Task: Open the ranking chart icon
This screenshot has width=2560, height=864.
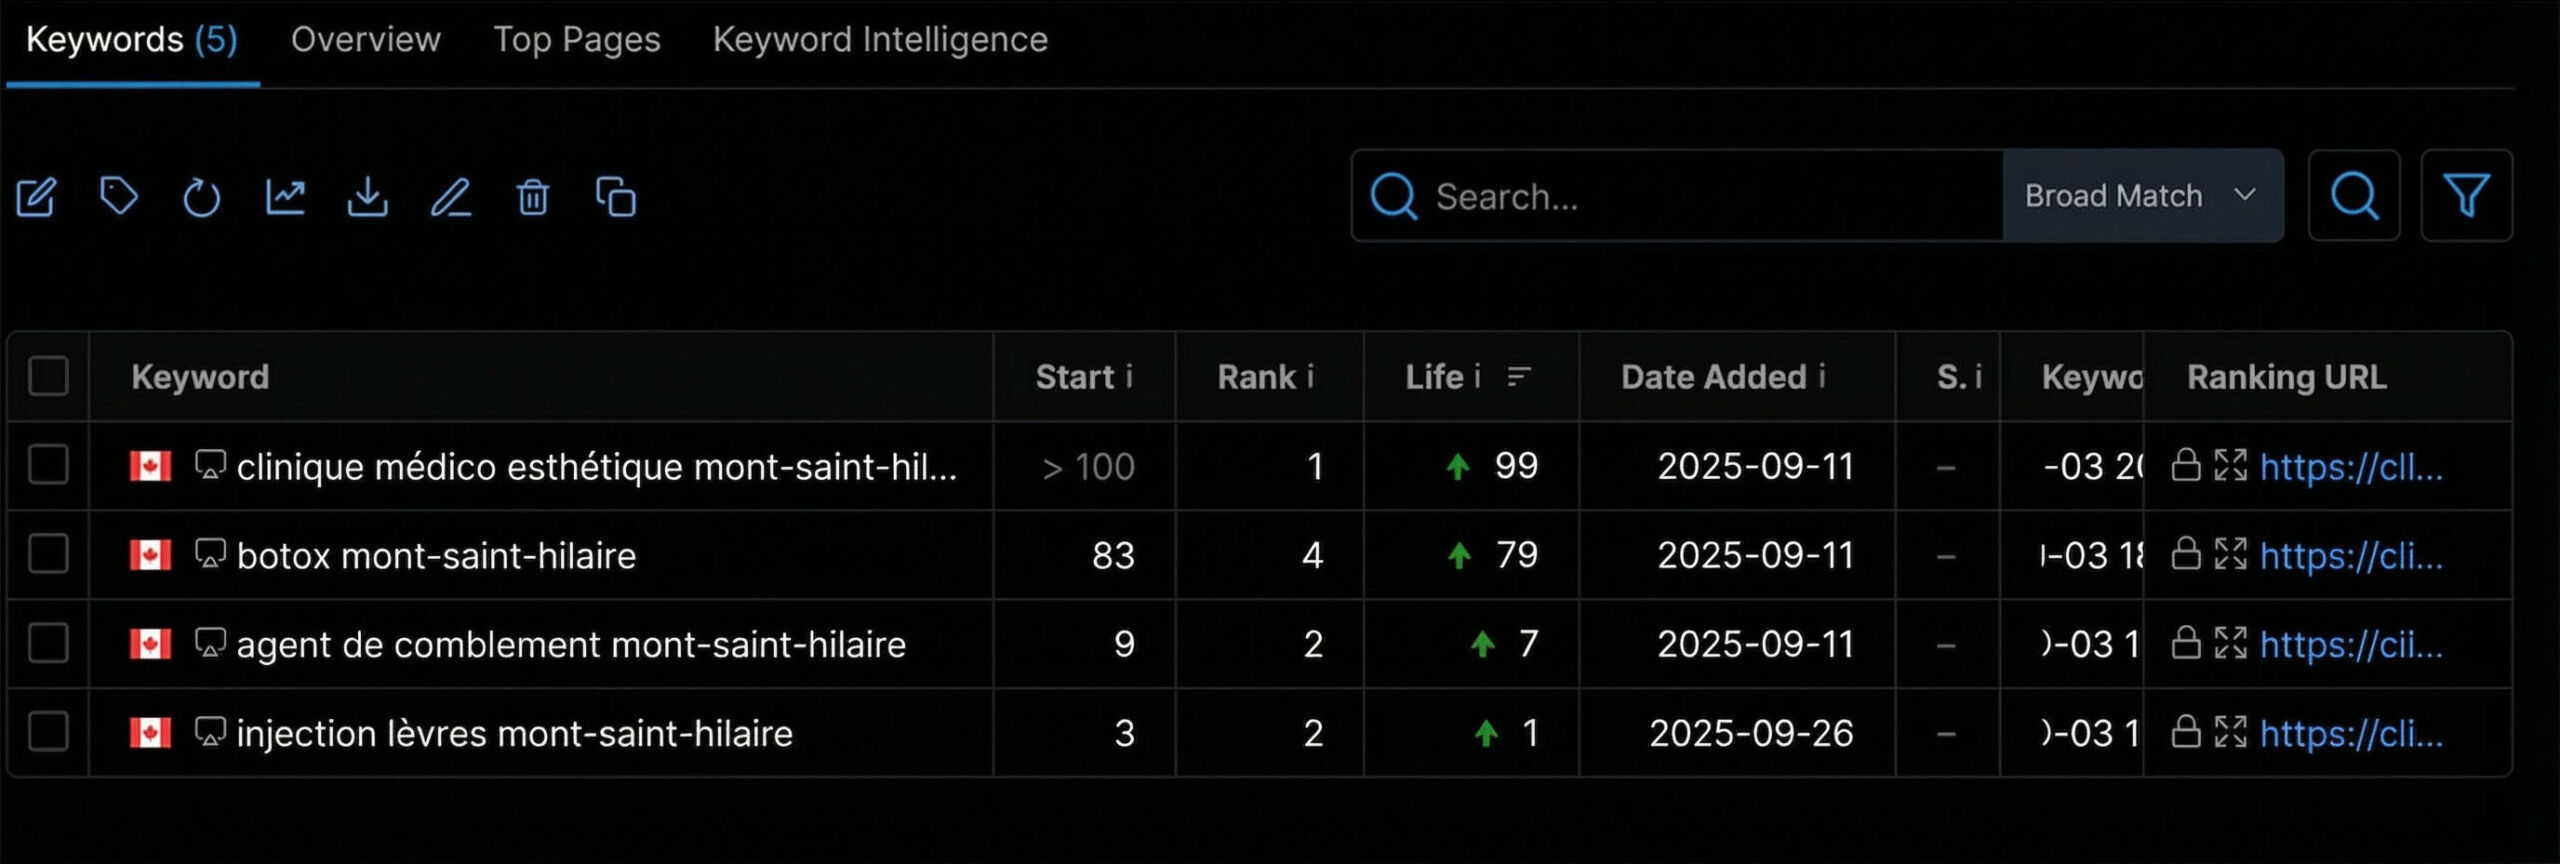Action: pyautogui.click(x=285, y=197)
